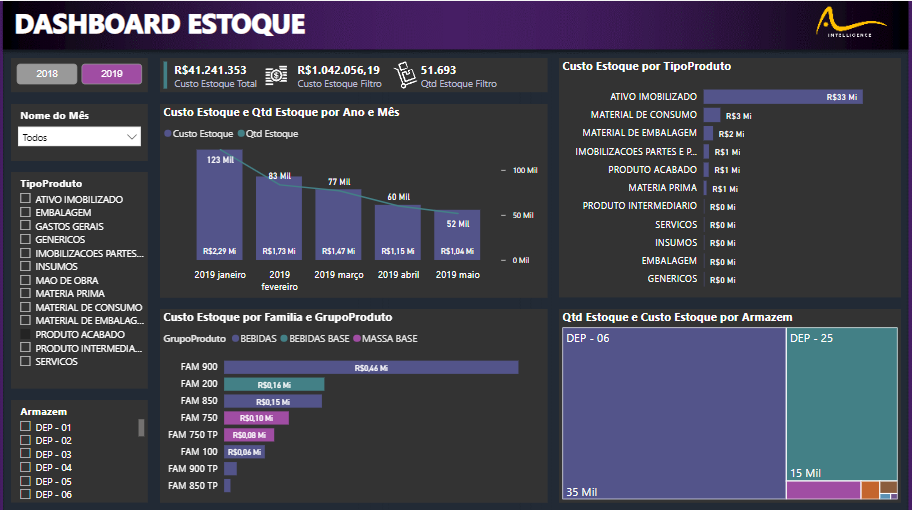Image resolution: width=912 pixels, height=510 pixels.
Task: Tick the SERVICOS checkbox in TipoProduto
Action: tap(25, 362)
